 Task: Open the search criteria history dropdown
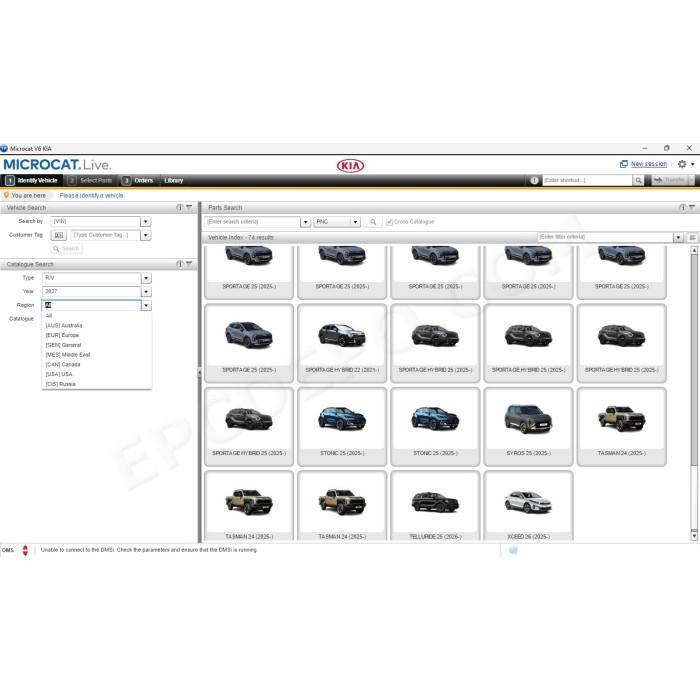[305, 222]
